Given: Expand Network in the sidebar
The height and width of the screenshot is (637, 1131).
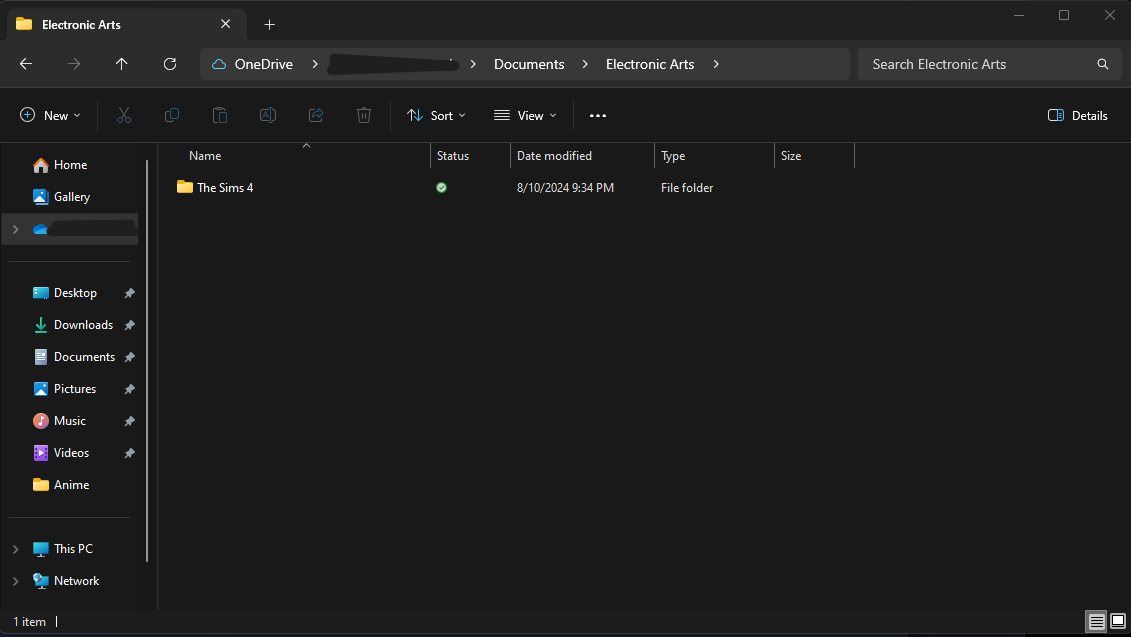Looking at the screenshot, I should click(15, 581).
